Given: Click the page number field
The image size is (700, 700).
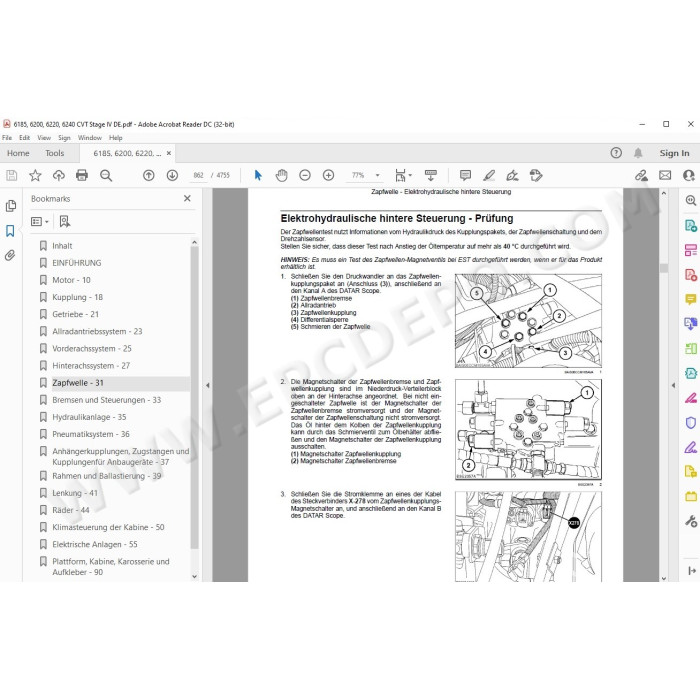Looking at the screenshot, I should coord(198,175).
